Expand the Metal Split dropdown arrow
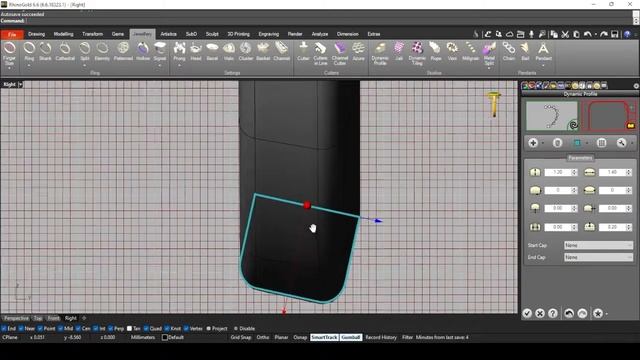 click(x=489, y=68)
